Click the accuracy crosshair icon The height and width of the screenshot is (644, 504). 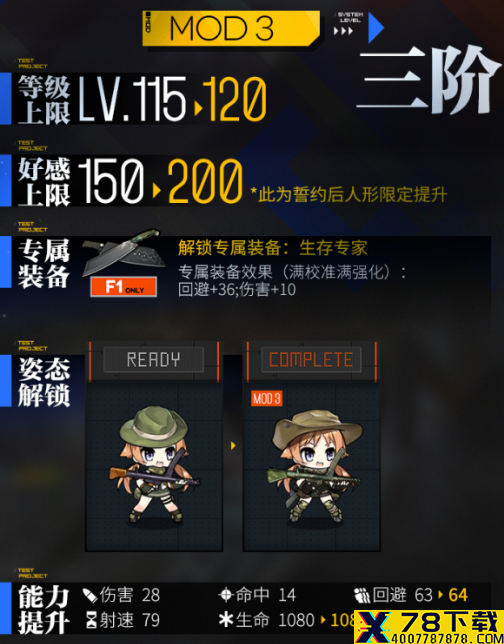click(x=226, y=595)
